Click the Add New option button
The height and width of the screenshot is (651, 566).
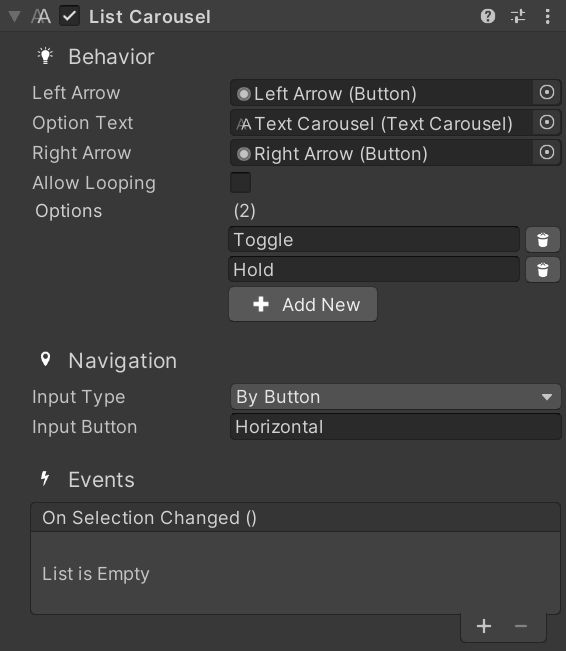[x=303, y=304]
